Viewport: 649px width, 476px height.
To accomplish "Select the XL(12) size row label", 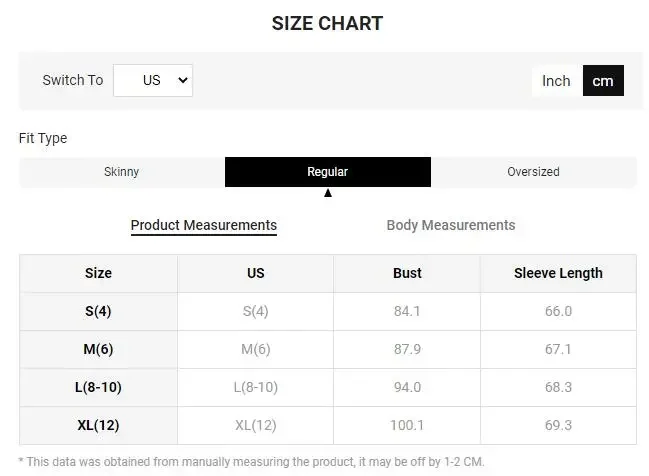I will tap(99, 426).
